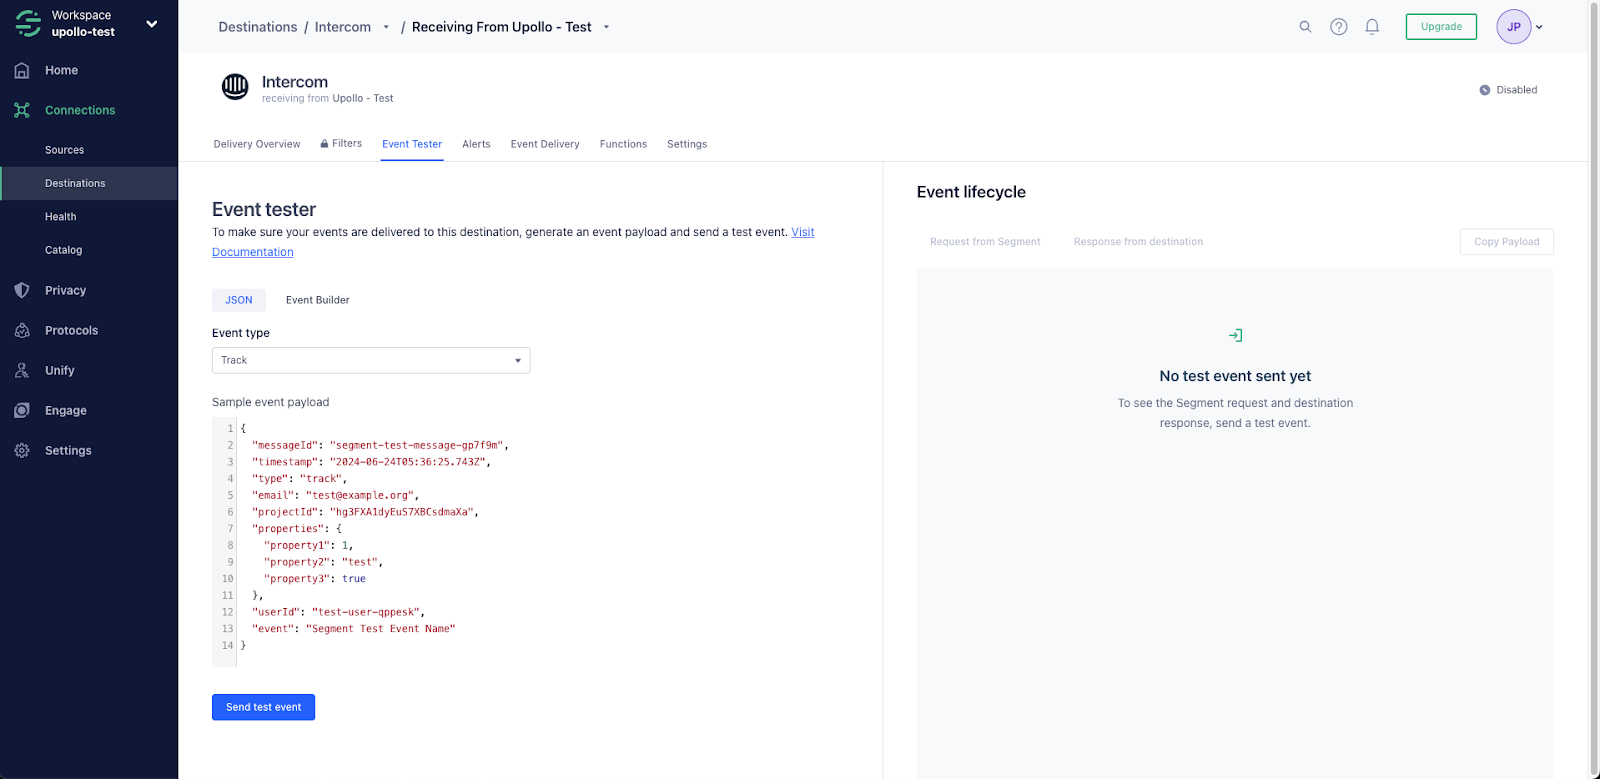Image resolution: width=1600 pixels, height=779 pixels.
Task: Expand the Receiving From Upollo dropdown arrow
Action: 606,27
